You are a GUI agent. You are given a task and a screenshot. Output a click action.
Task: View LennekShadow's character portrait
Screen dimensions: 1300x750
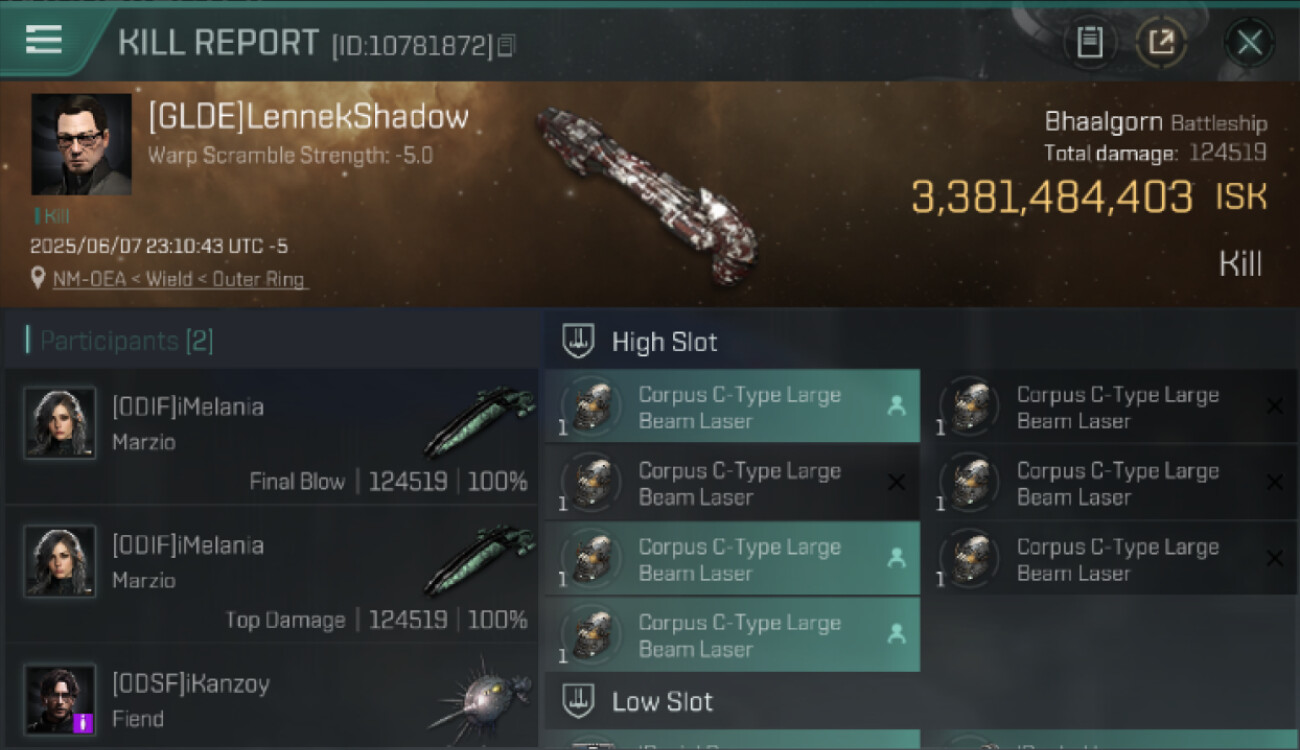point(82,145)
